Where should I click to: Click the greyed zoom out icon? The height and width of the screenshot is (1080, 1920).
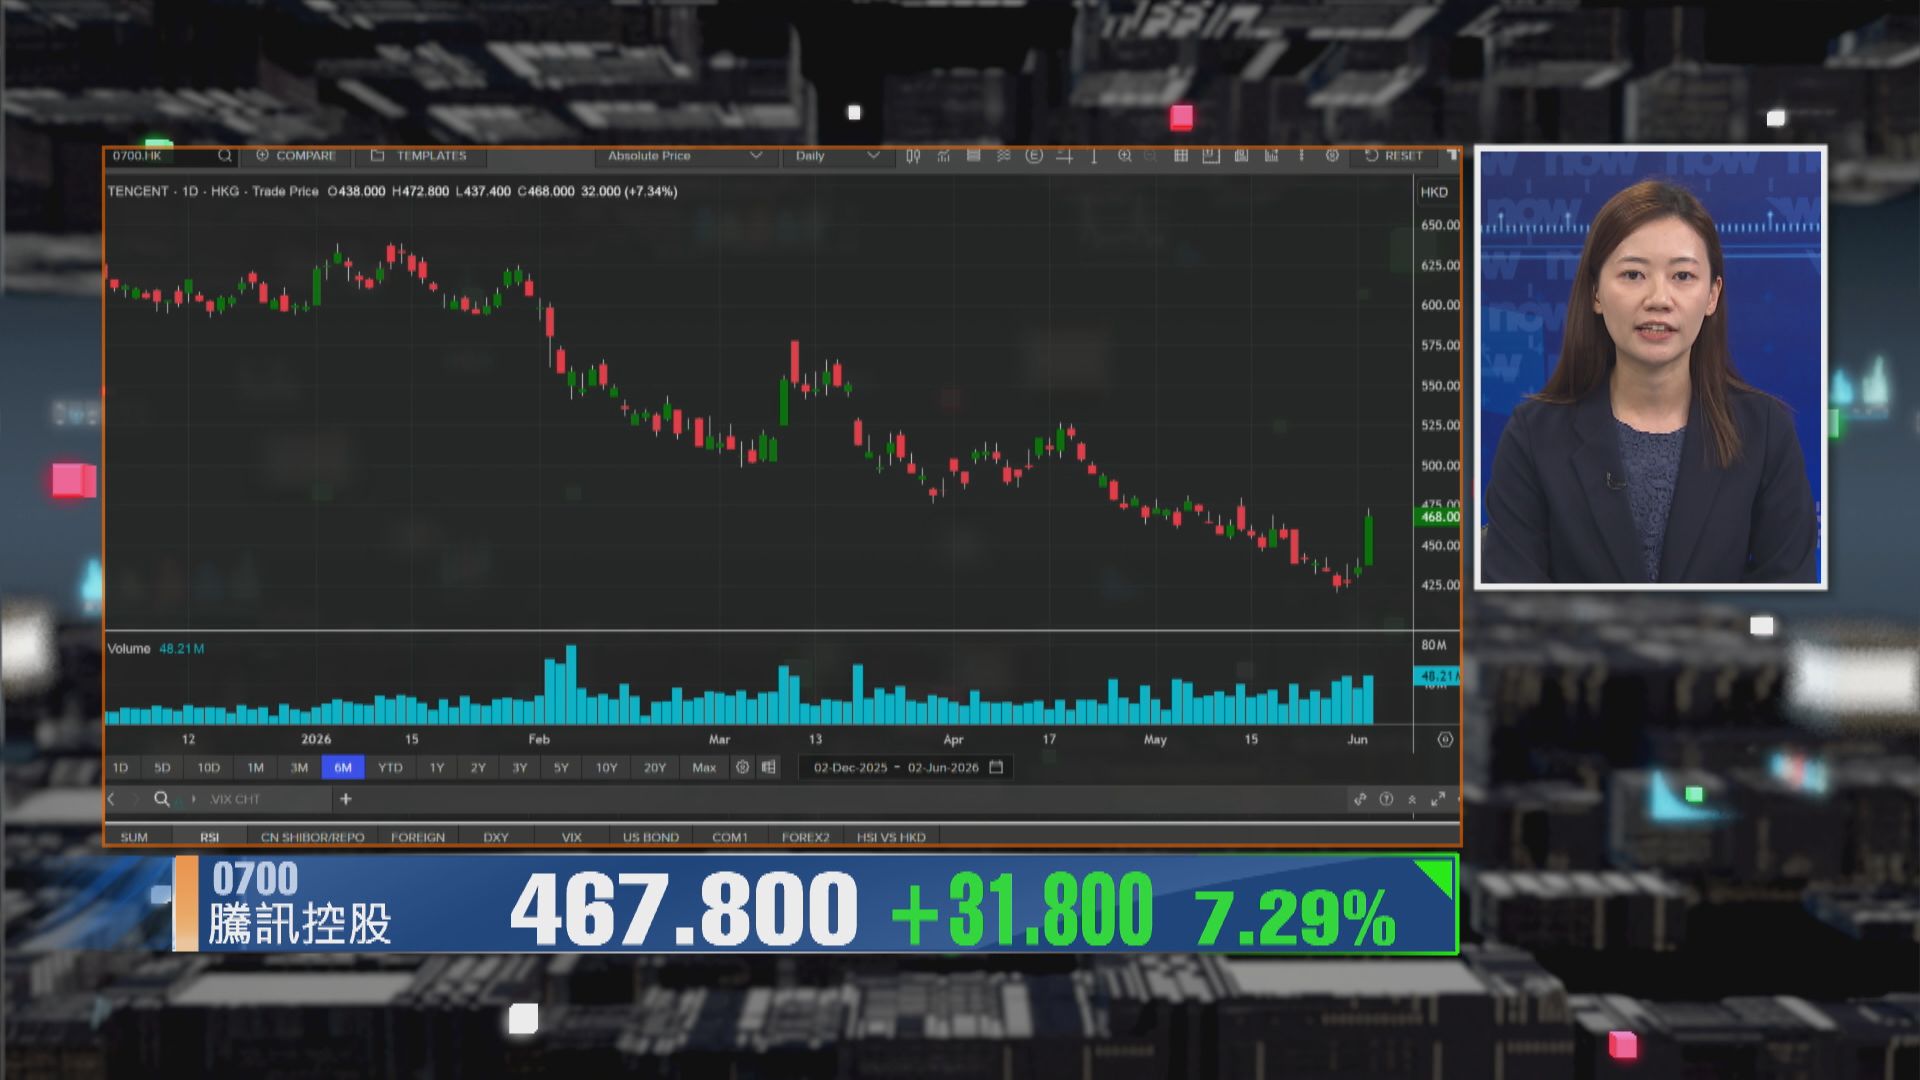tap(1150, 156)
